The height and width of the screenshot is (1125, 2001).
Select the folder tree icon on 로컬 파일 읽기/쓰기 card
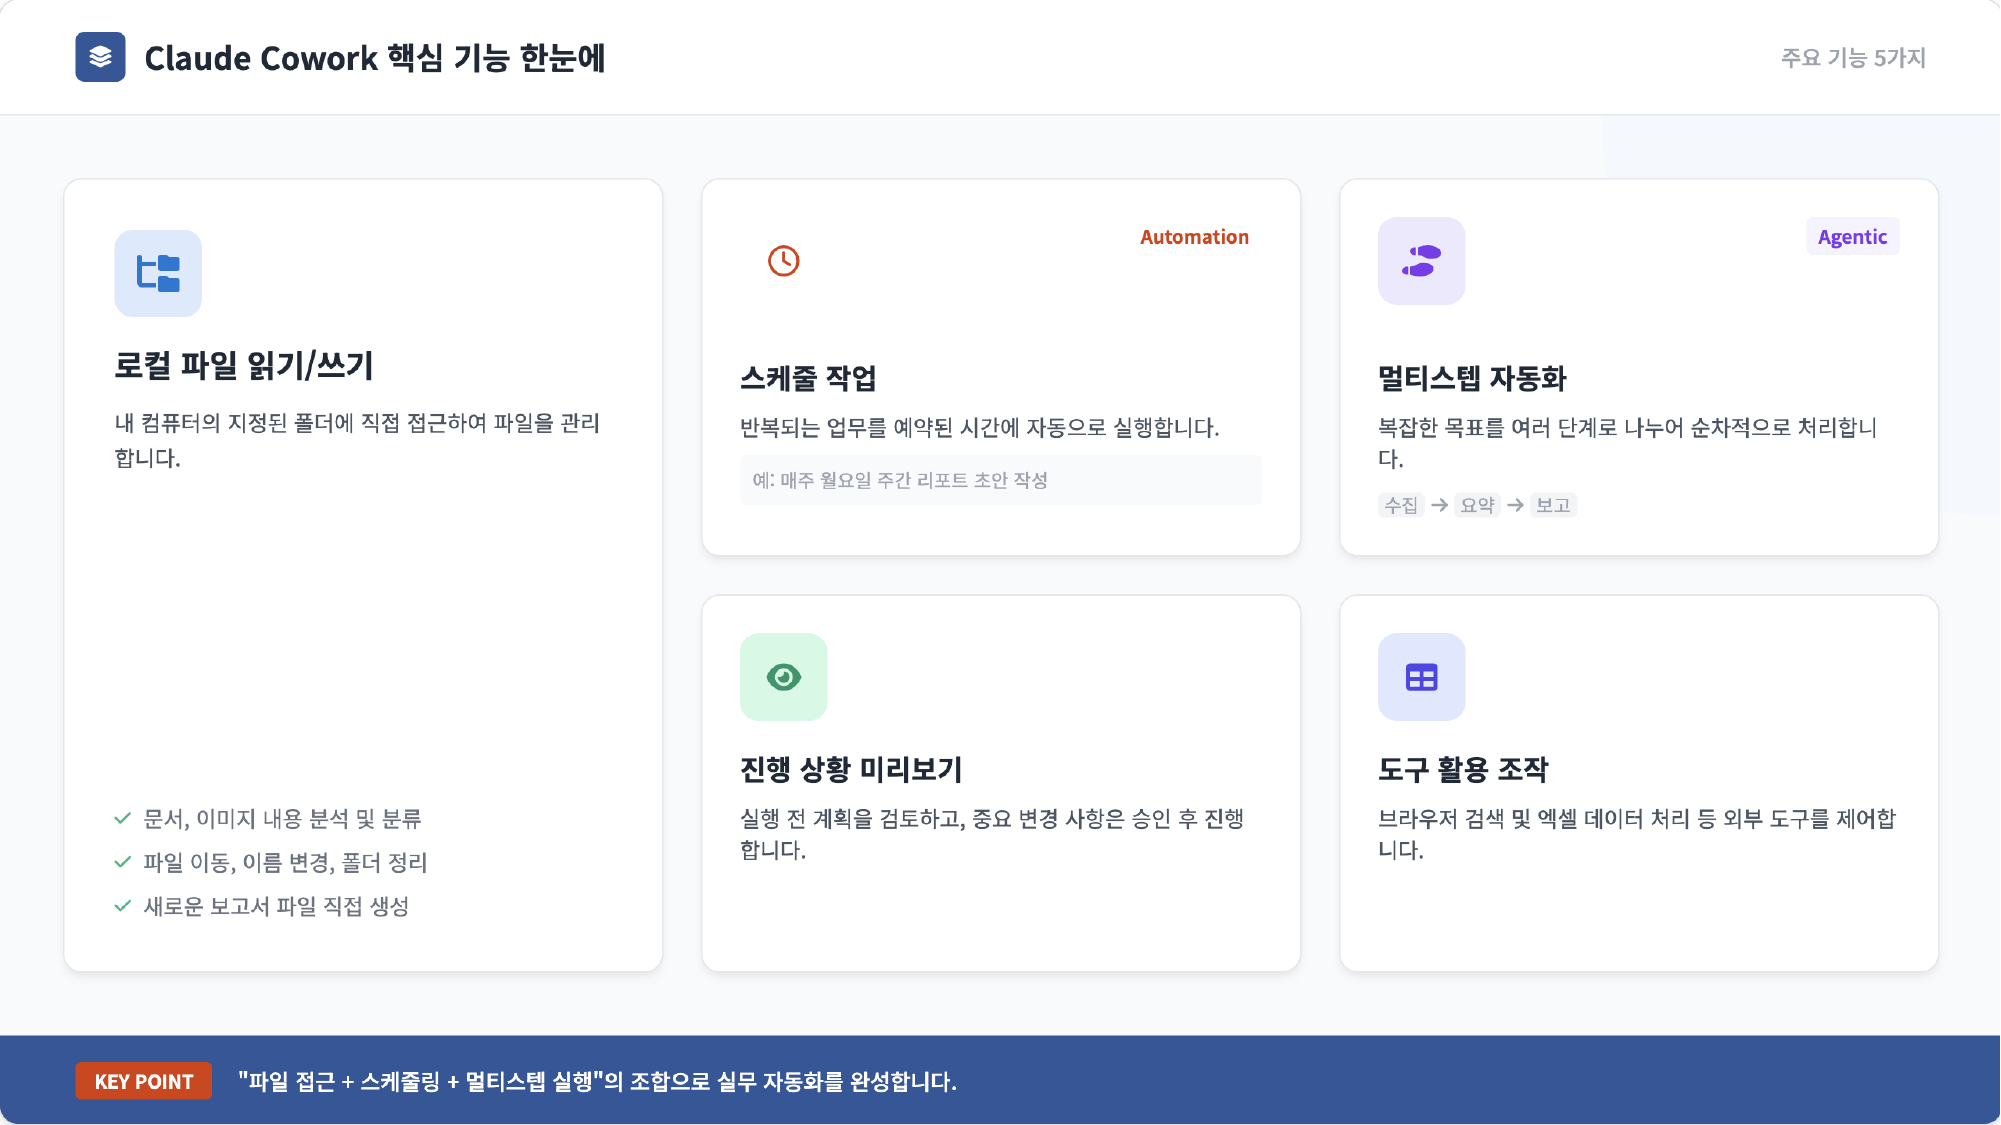tap(158, 273)
